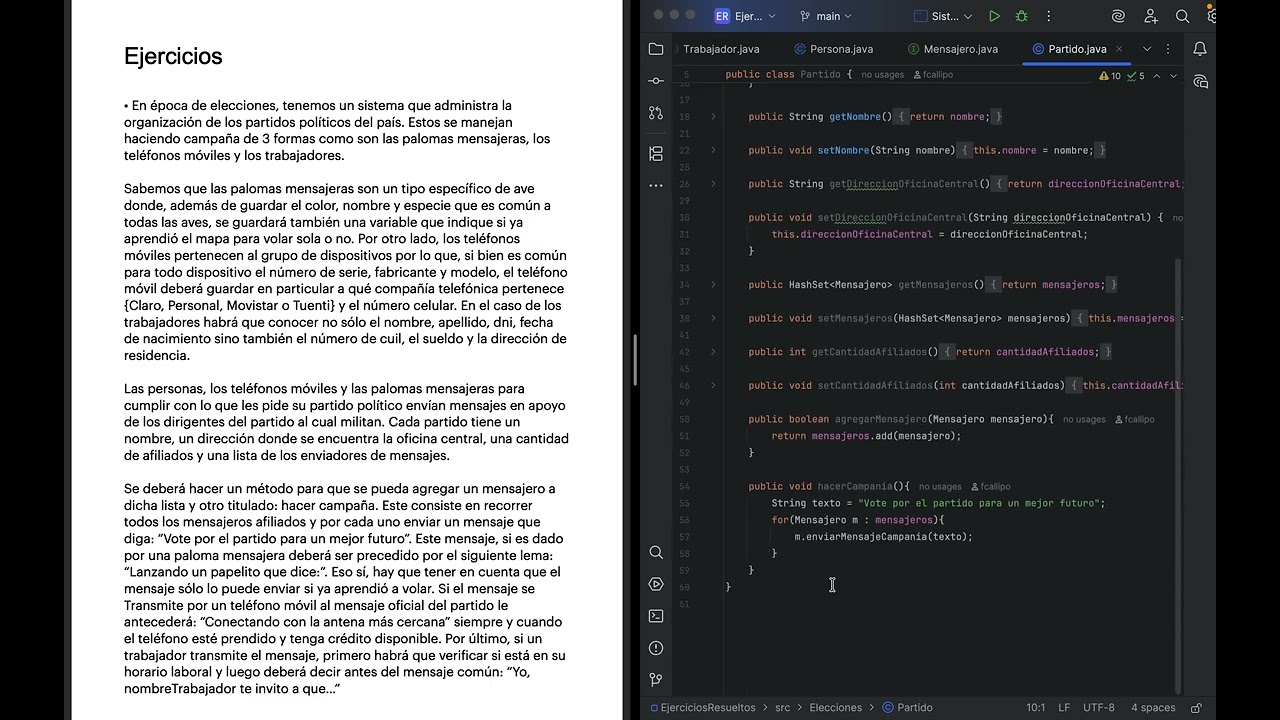Click 'no usages' hint beside agregarMensajero
The width and height of the screenshot is (1280, 720).
point(1084,419)
